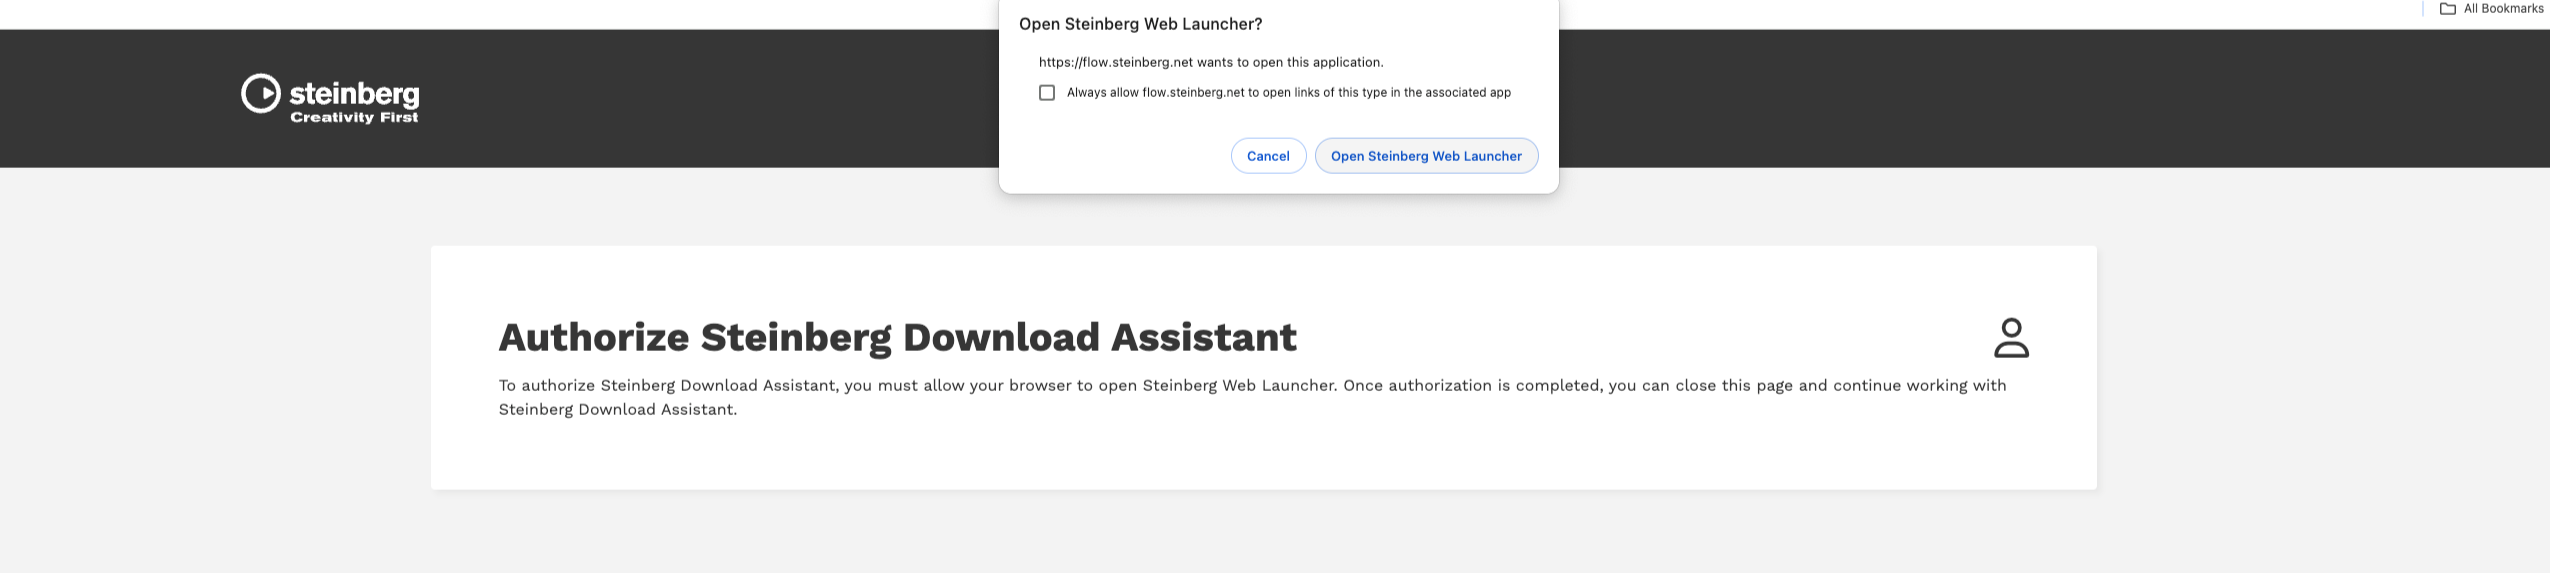The height and width of the screenshot is (573, 2550).
Task: Click the 'Creativity First' tagline text
Action: pos(354,118)
